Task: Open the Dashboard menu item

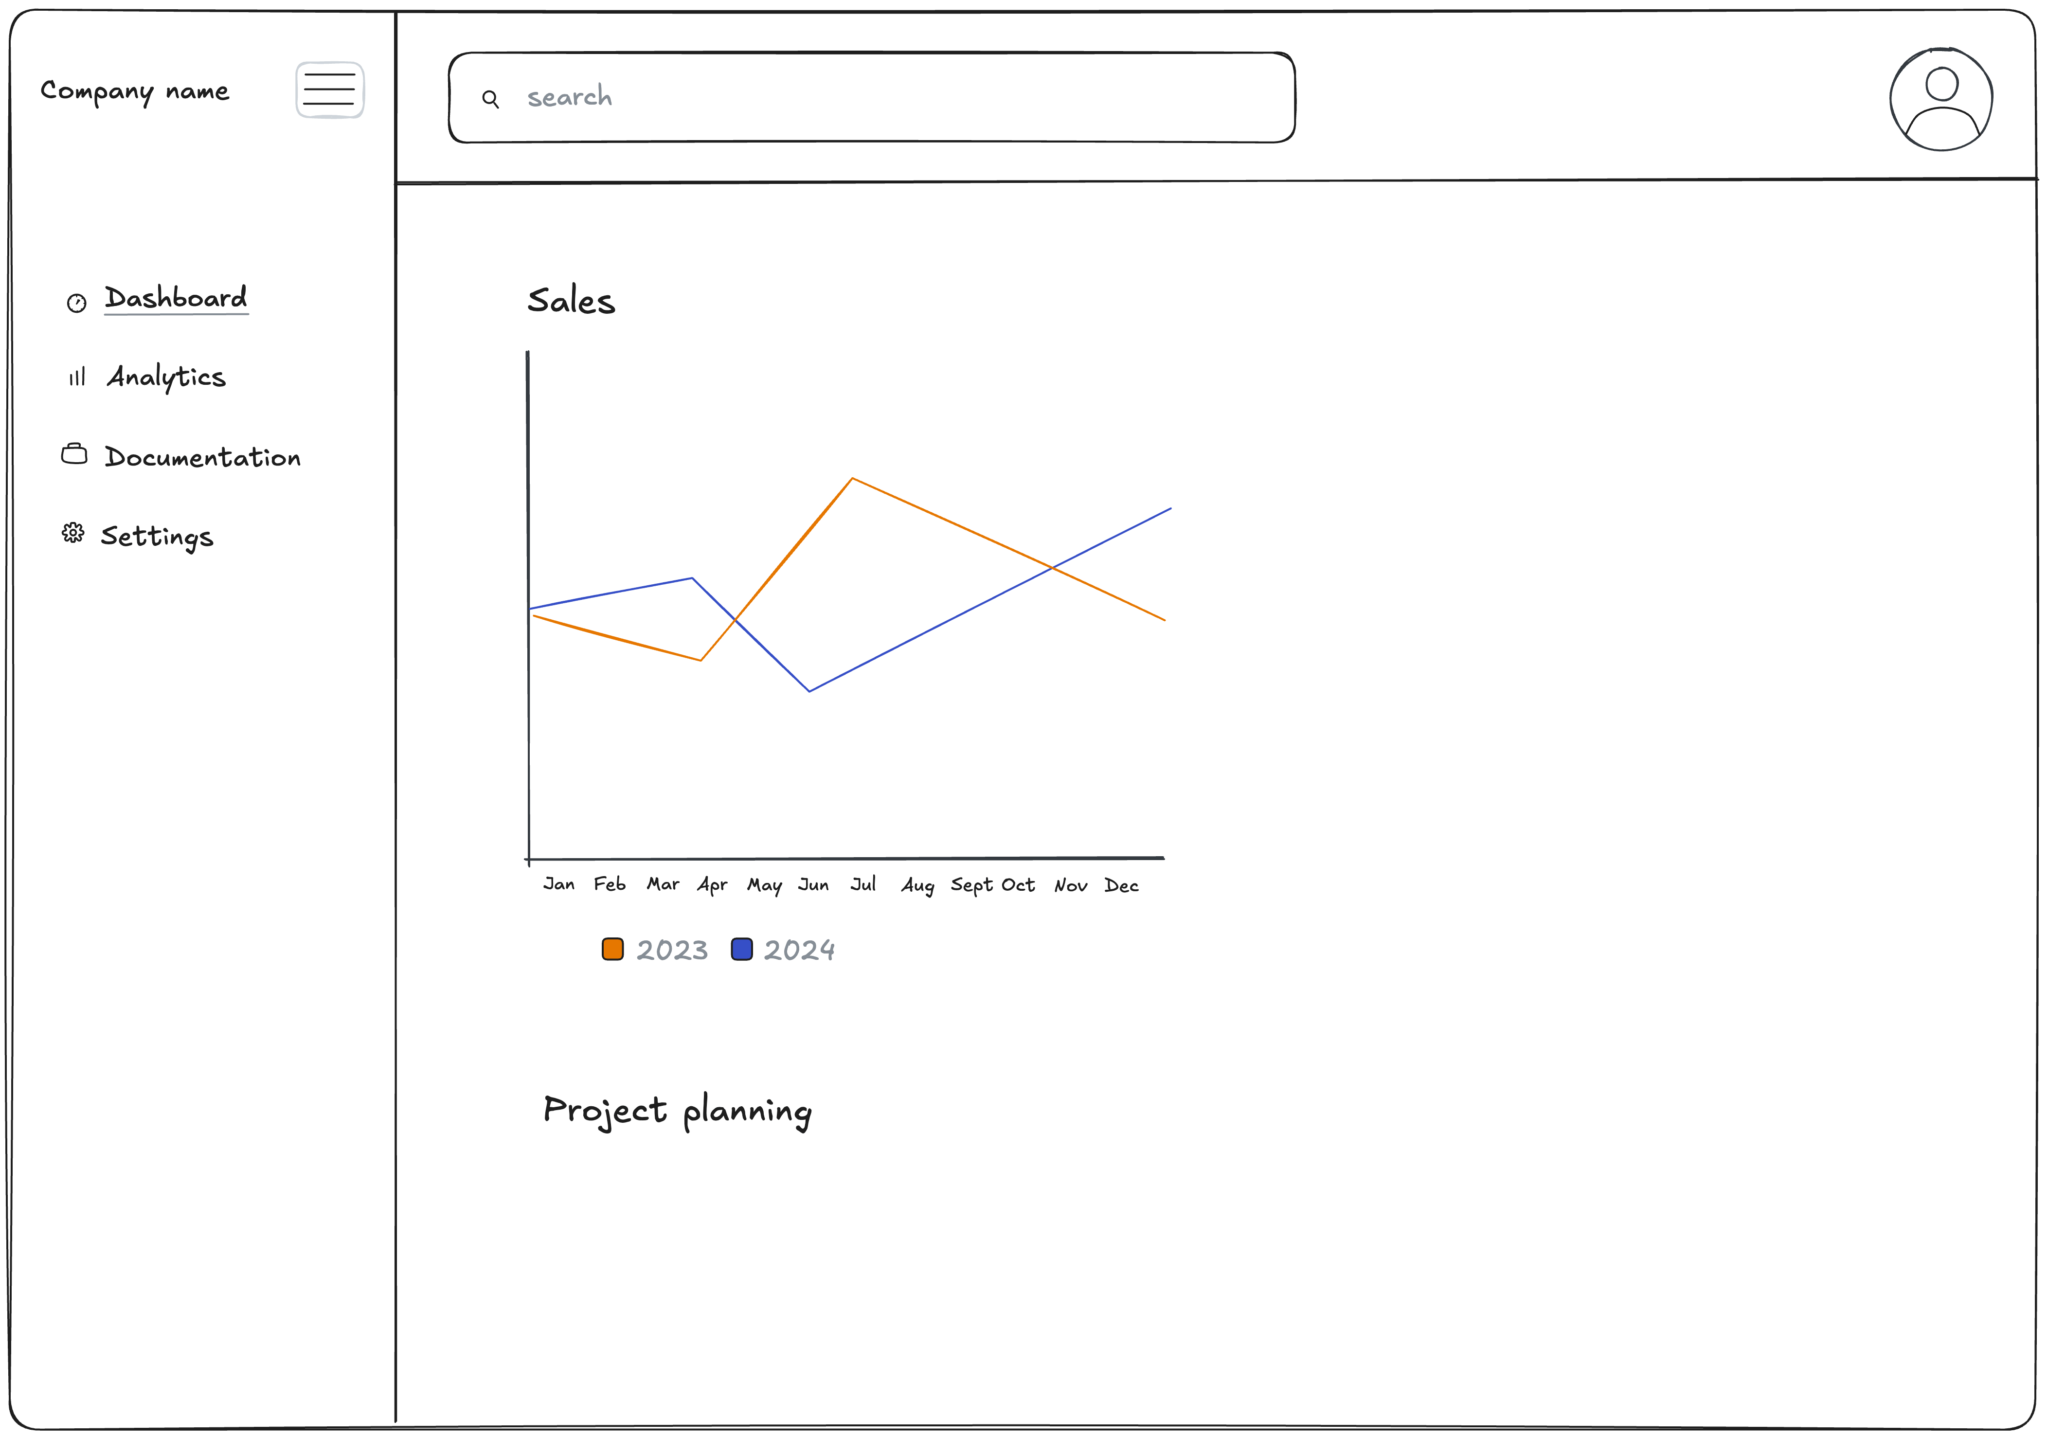Action: [x=176, y=298]
